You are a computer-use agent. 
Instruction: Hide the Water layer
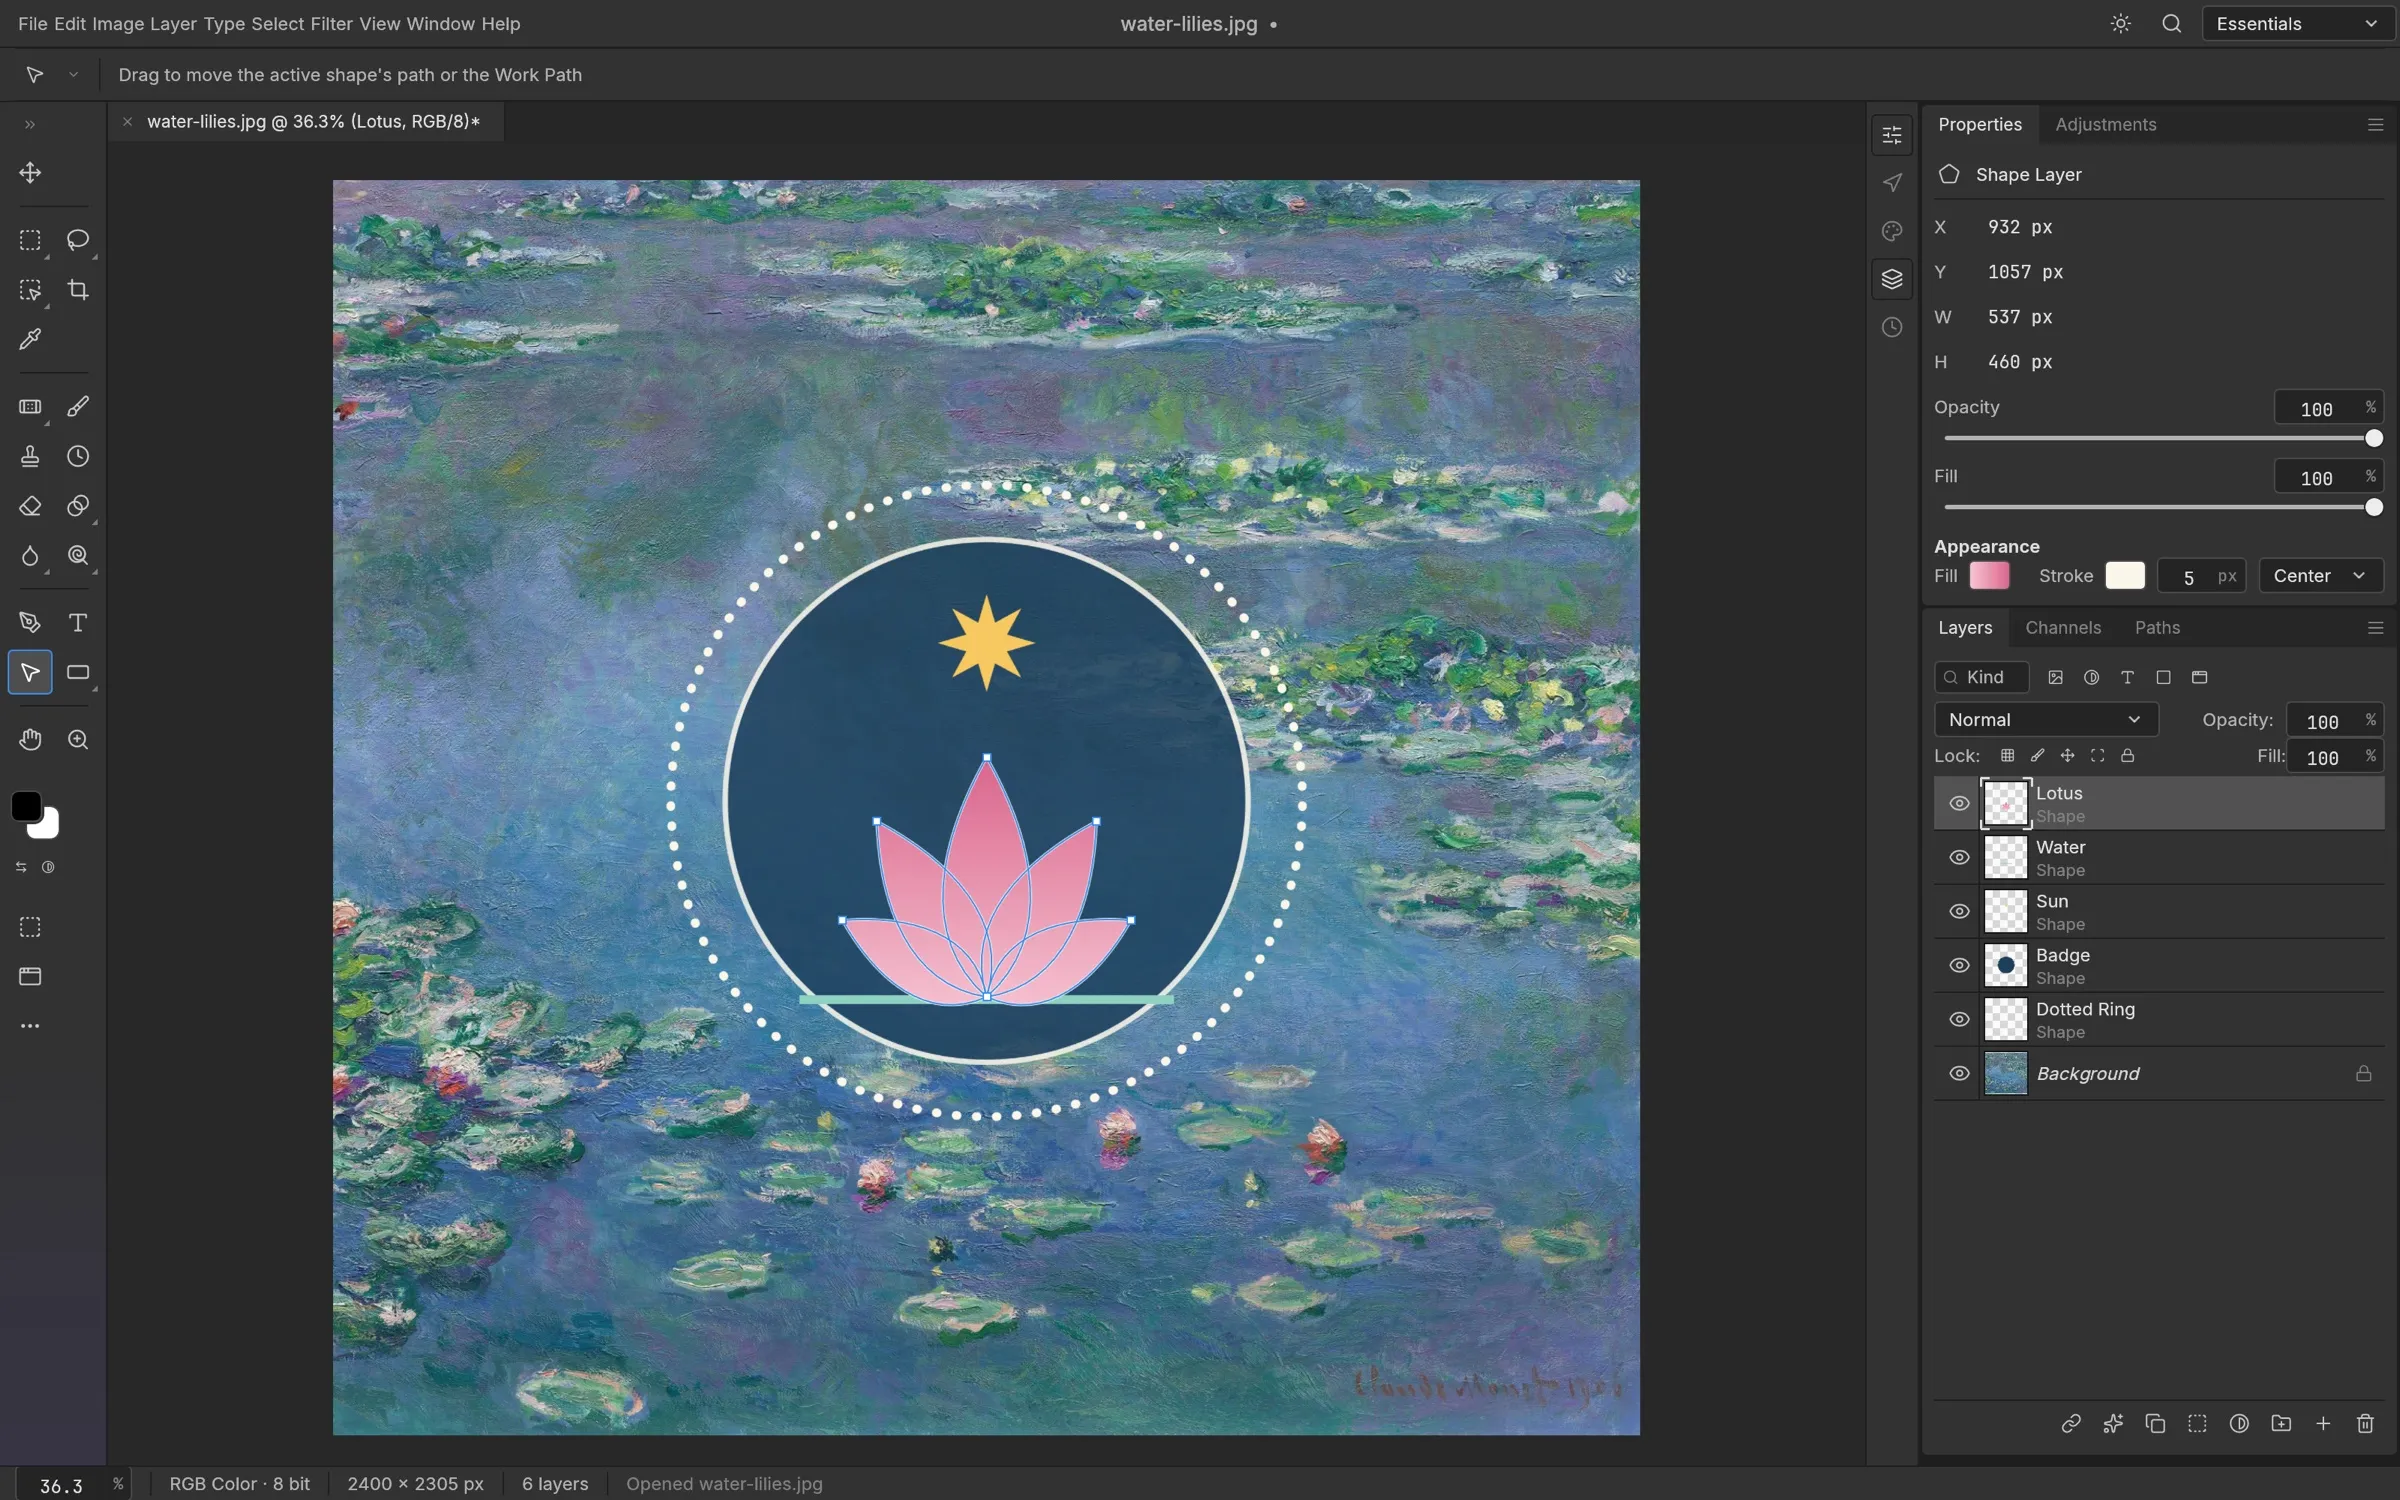[x=1959, y=858]
